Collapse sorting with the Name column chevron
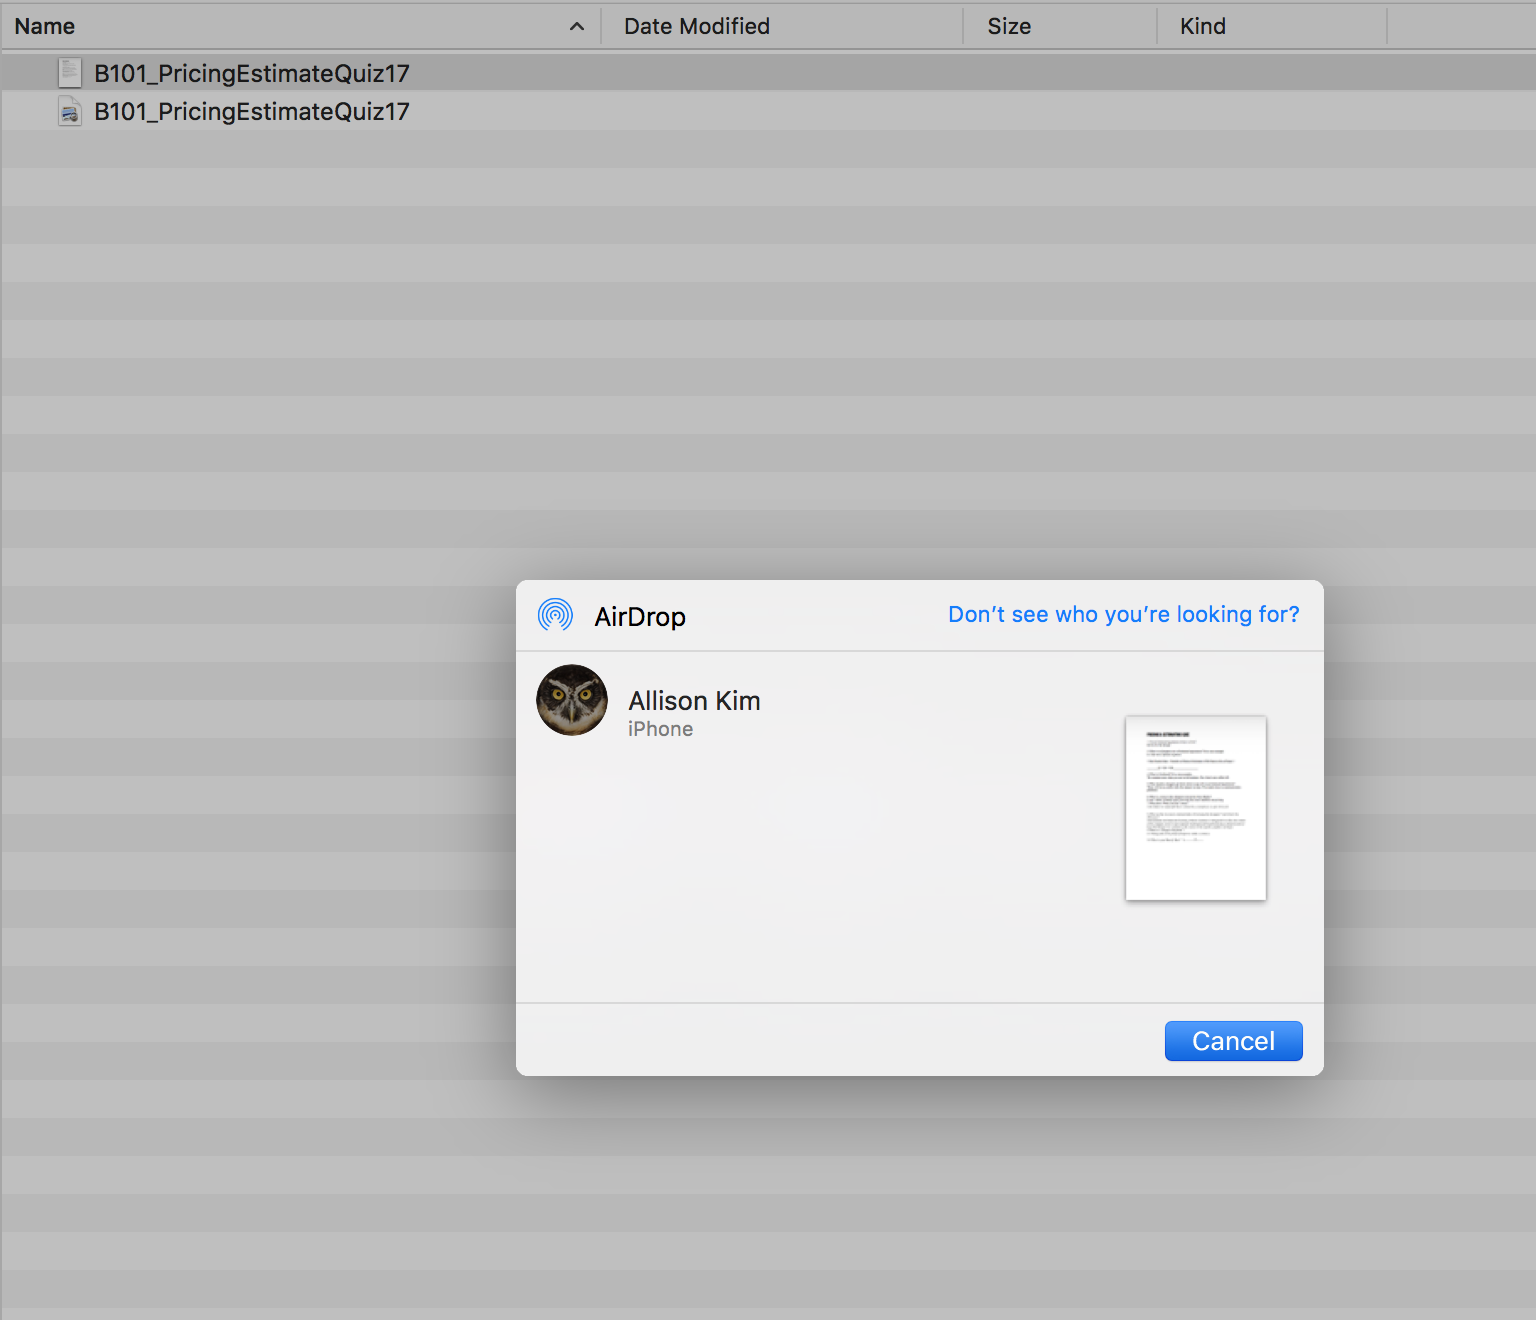 (577, 26)
